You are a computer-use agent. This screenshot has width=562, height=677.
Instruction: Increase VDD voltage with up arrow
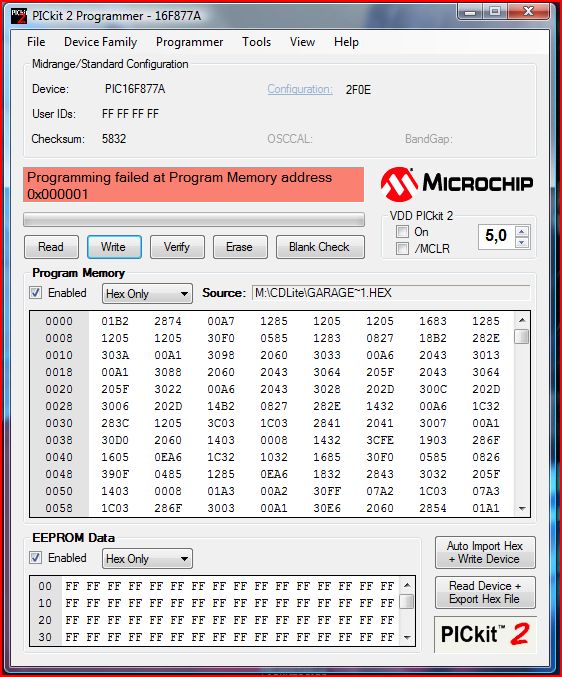point(522,232)
